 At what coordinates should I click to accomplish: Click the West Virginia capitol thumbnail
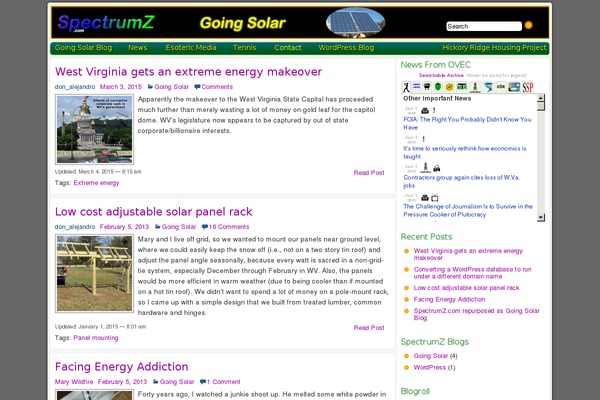click(95, 129)
